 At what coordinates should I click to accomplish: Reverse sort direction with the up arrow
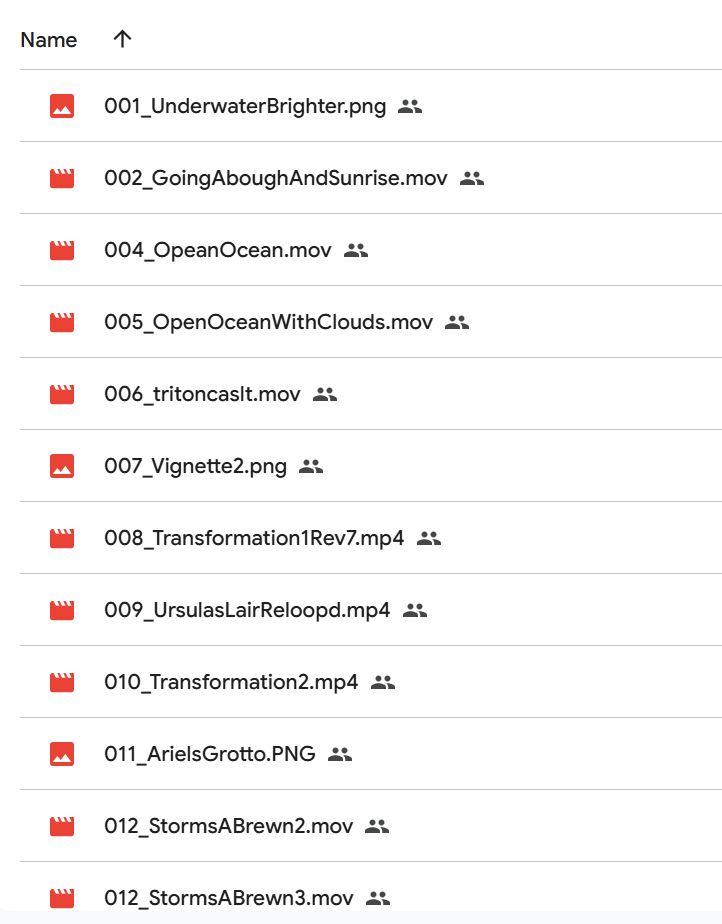(123, 39)
